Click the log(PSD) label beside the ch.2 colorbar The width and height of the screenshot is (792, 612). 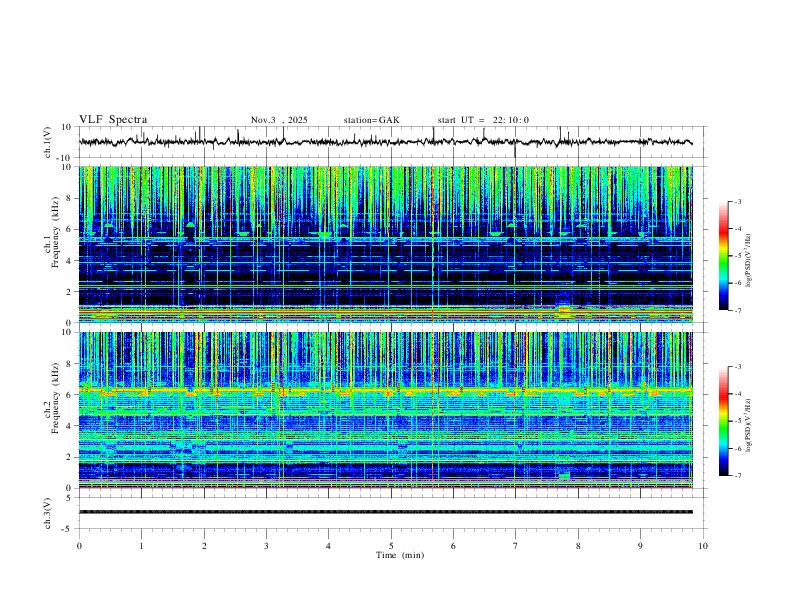(x=749, y=425)
